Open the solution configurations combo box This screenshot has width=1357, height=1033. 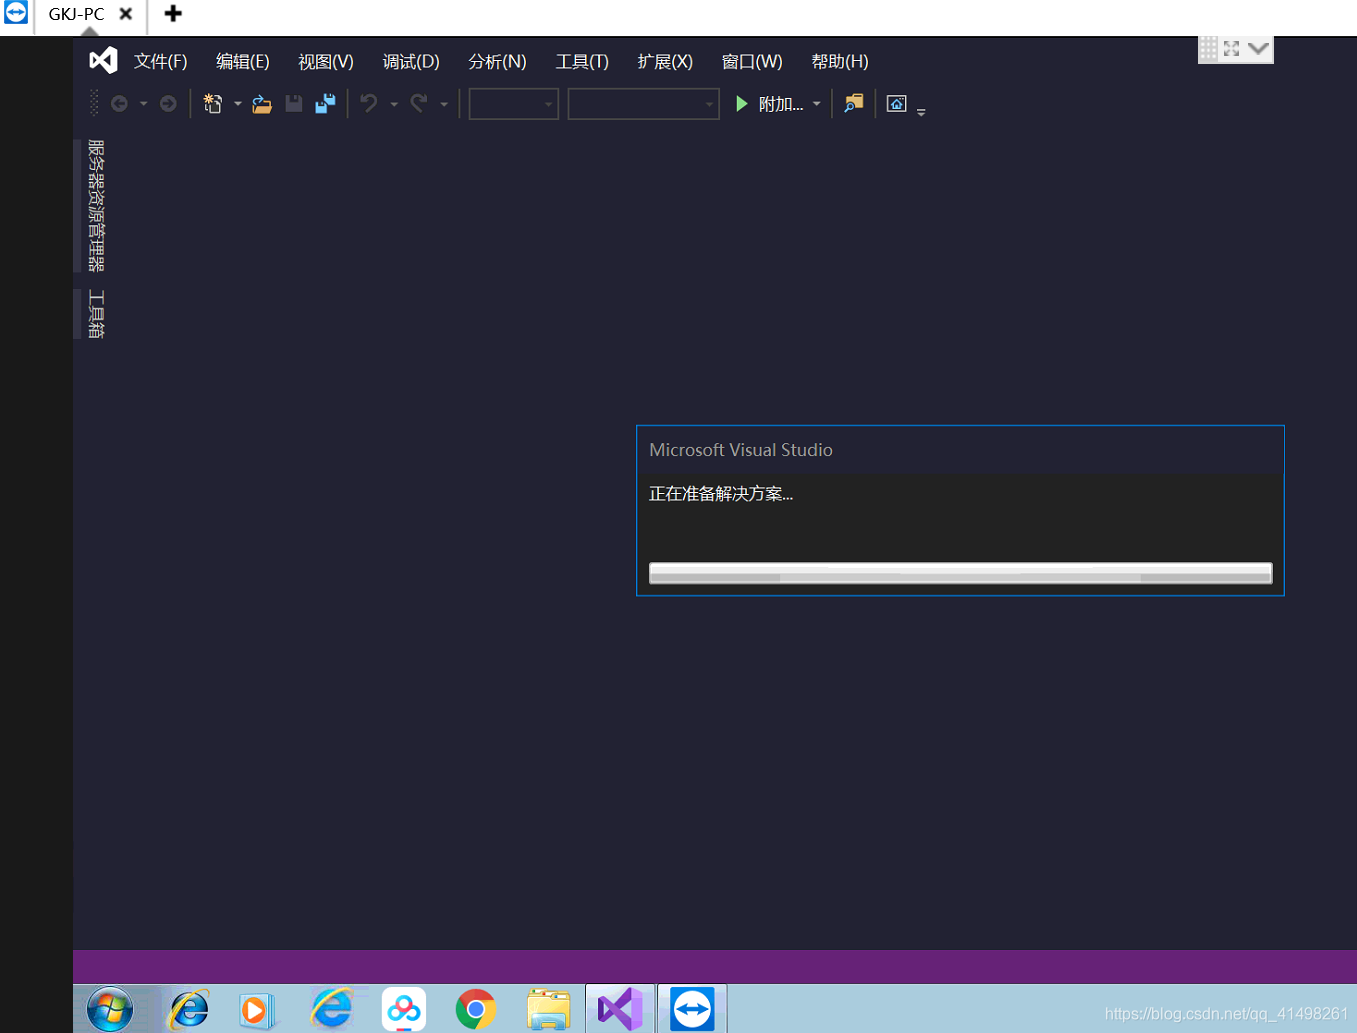[514, 104]
